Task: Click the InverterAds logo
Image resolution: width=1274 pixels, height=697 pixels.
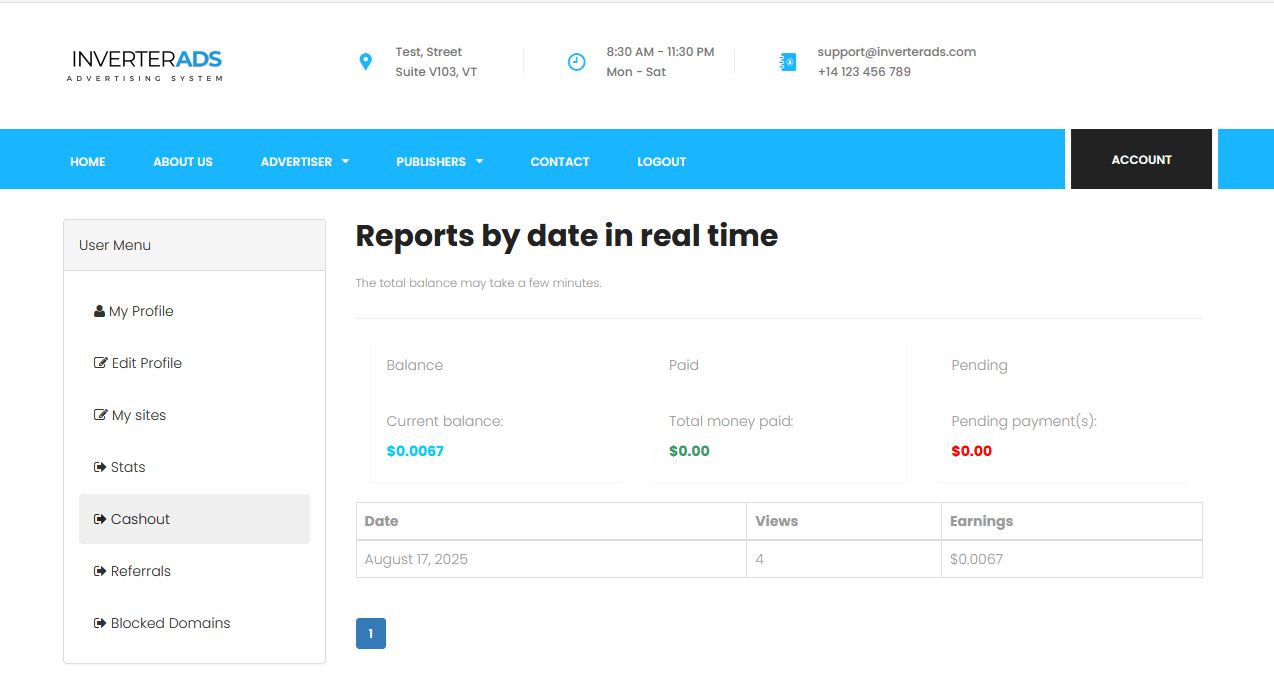Action: click(x=146, y=64)
